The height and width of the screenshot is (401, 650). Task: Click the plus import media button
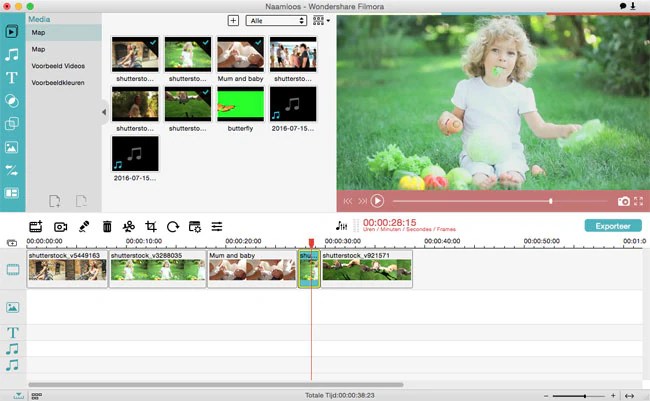233,20
